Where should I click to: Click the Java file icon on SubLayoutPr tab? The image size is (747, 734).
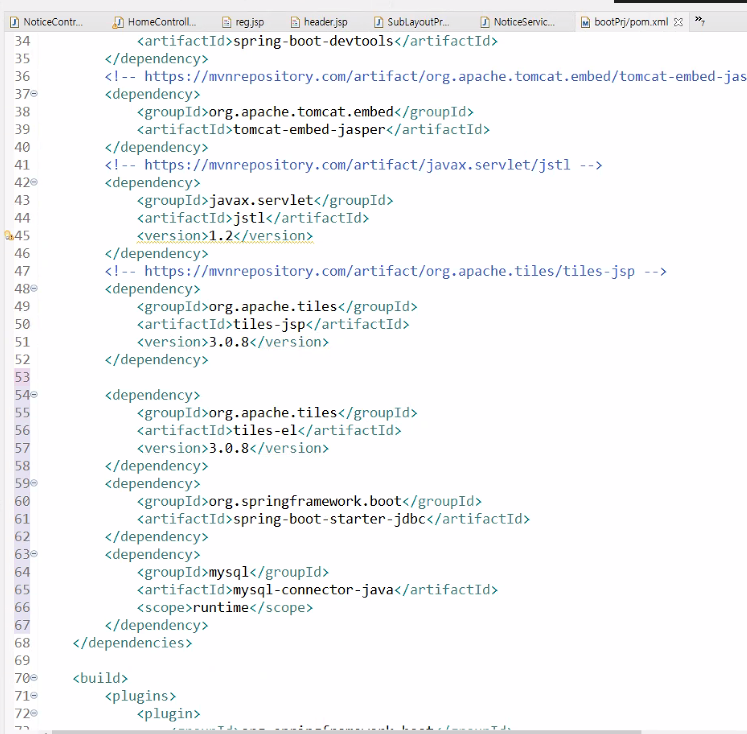378,22
